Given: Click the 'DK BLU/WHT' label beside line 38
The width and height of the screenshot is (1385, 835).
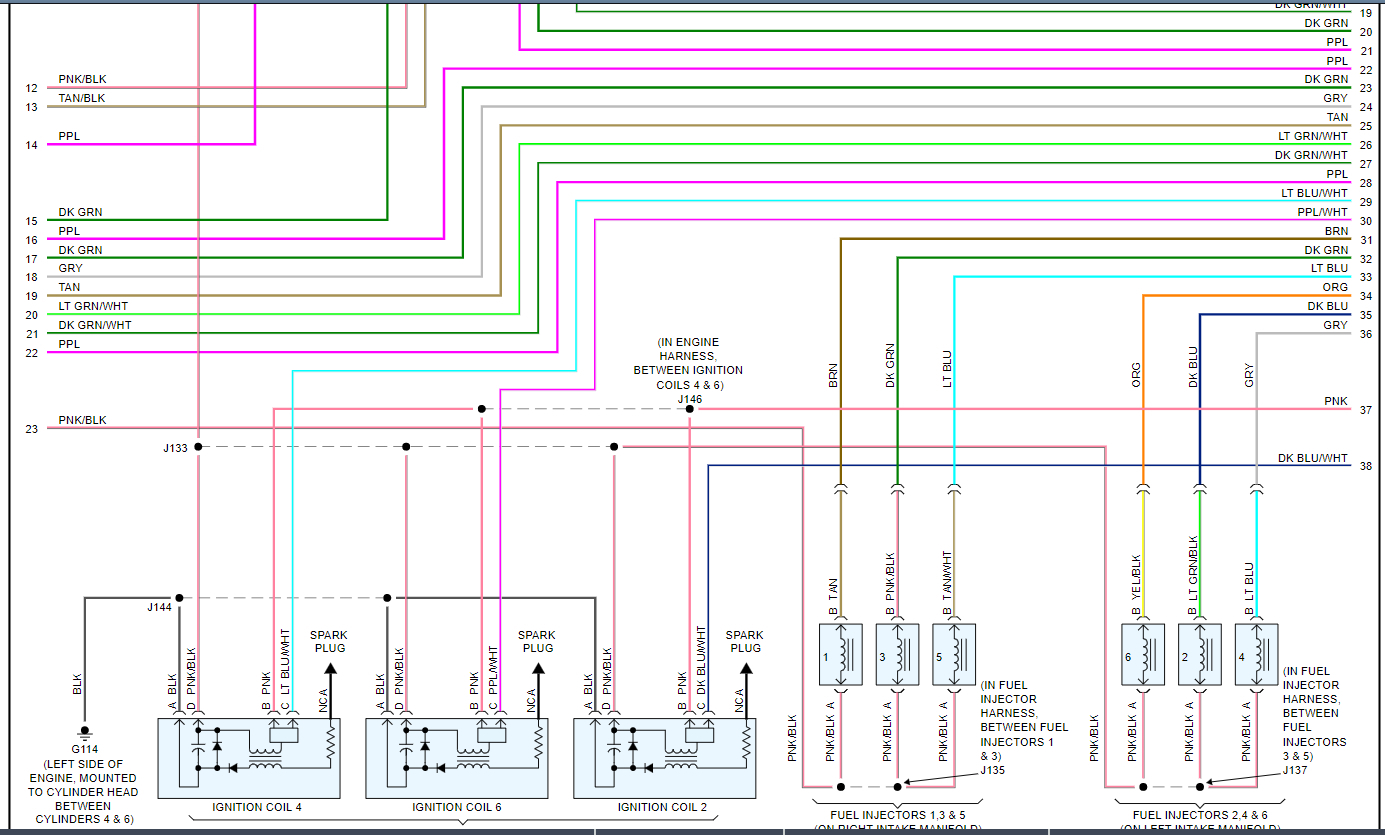Looking at the screenshot, I should click(1313, 458).
